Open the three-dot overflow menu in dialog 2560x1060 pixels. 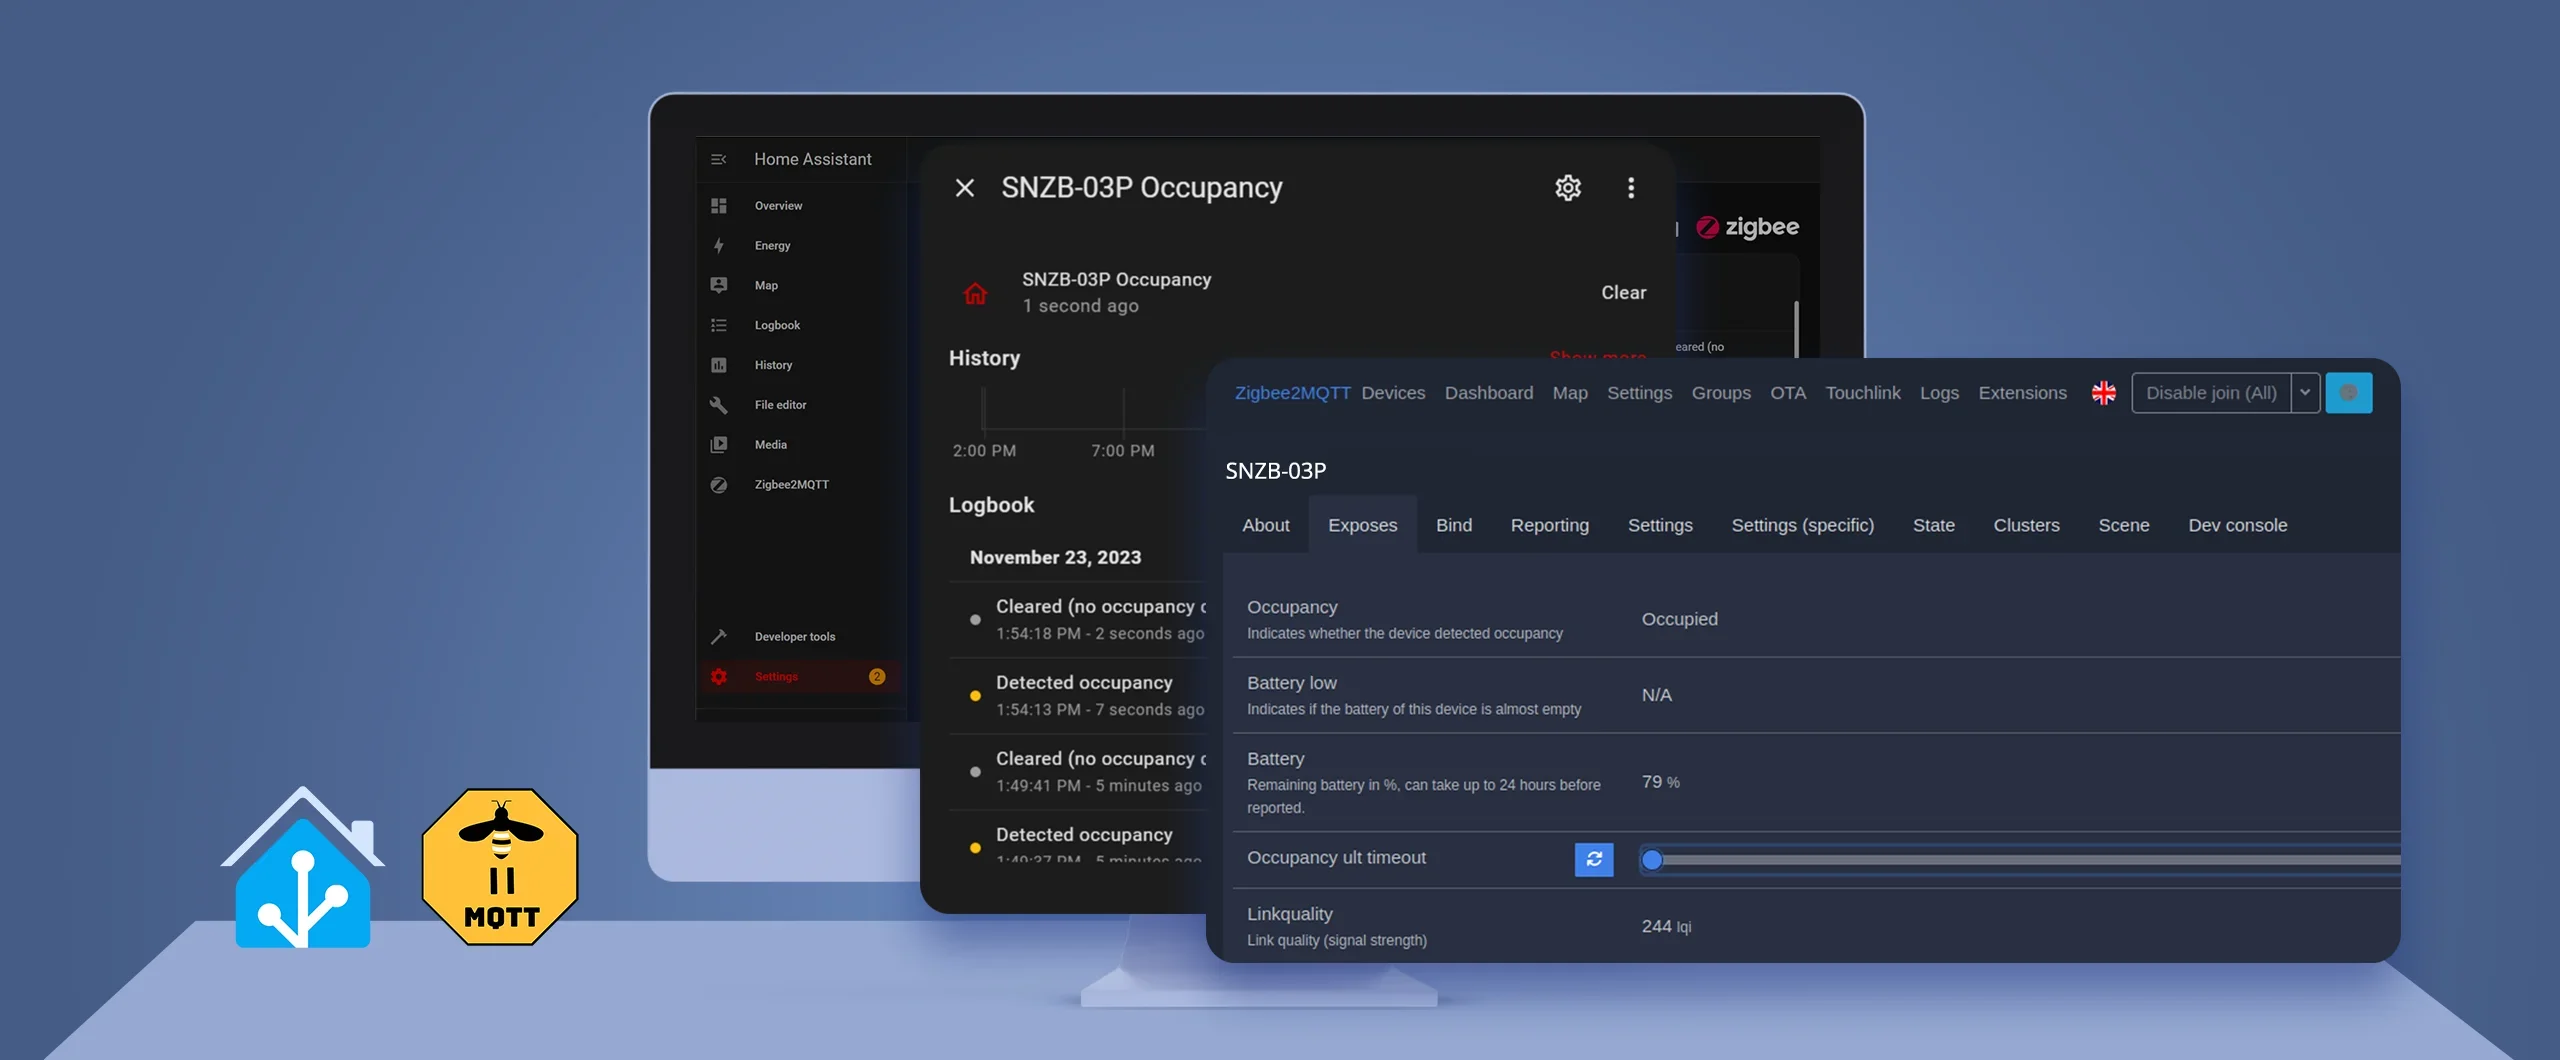(x=1630, y=188)
